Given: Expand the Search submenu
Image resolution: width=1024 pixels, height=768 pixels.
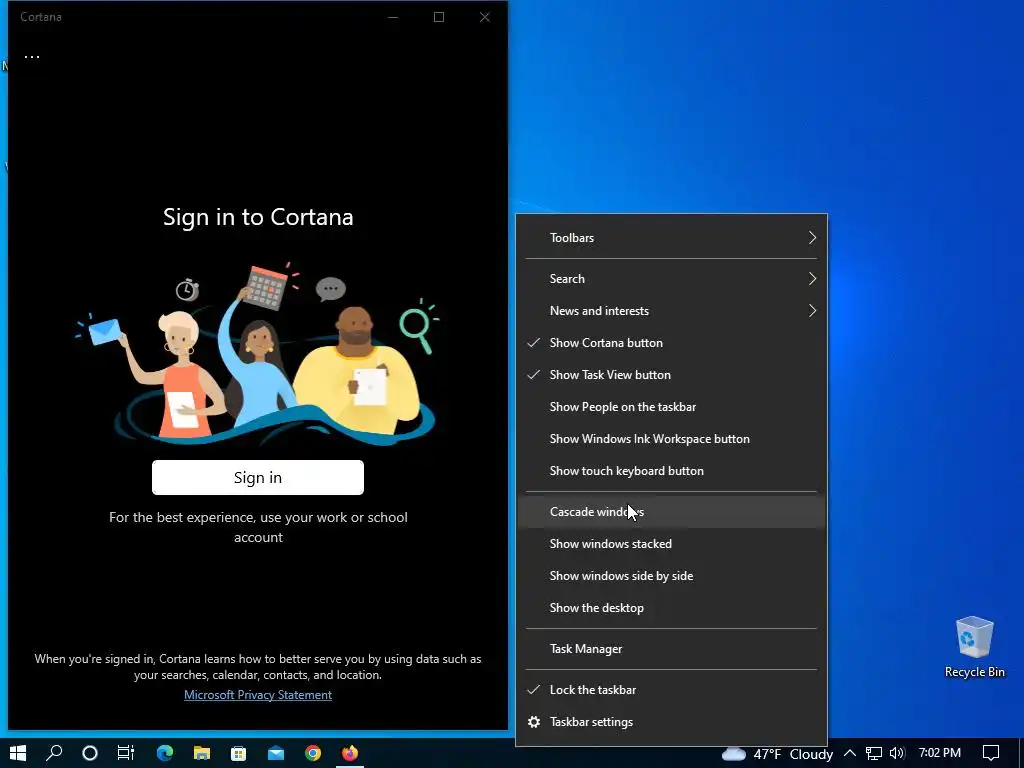Looking at the screenshot, I should (x=671, y=279).
